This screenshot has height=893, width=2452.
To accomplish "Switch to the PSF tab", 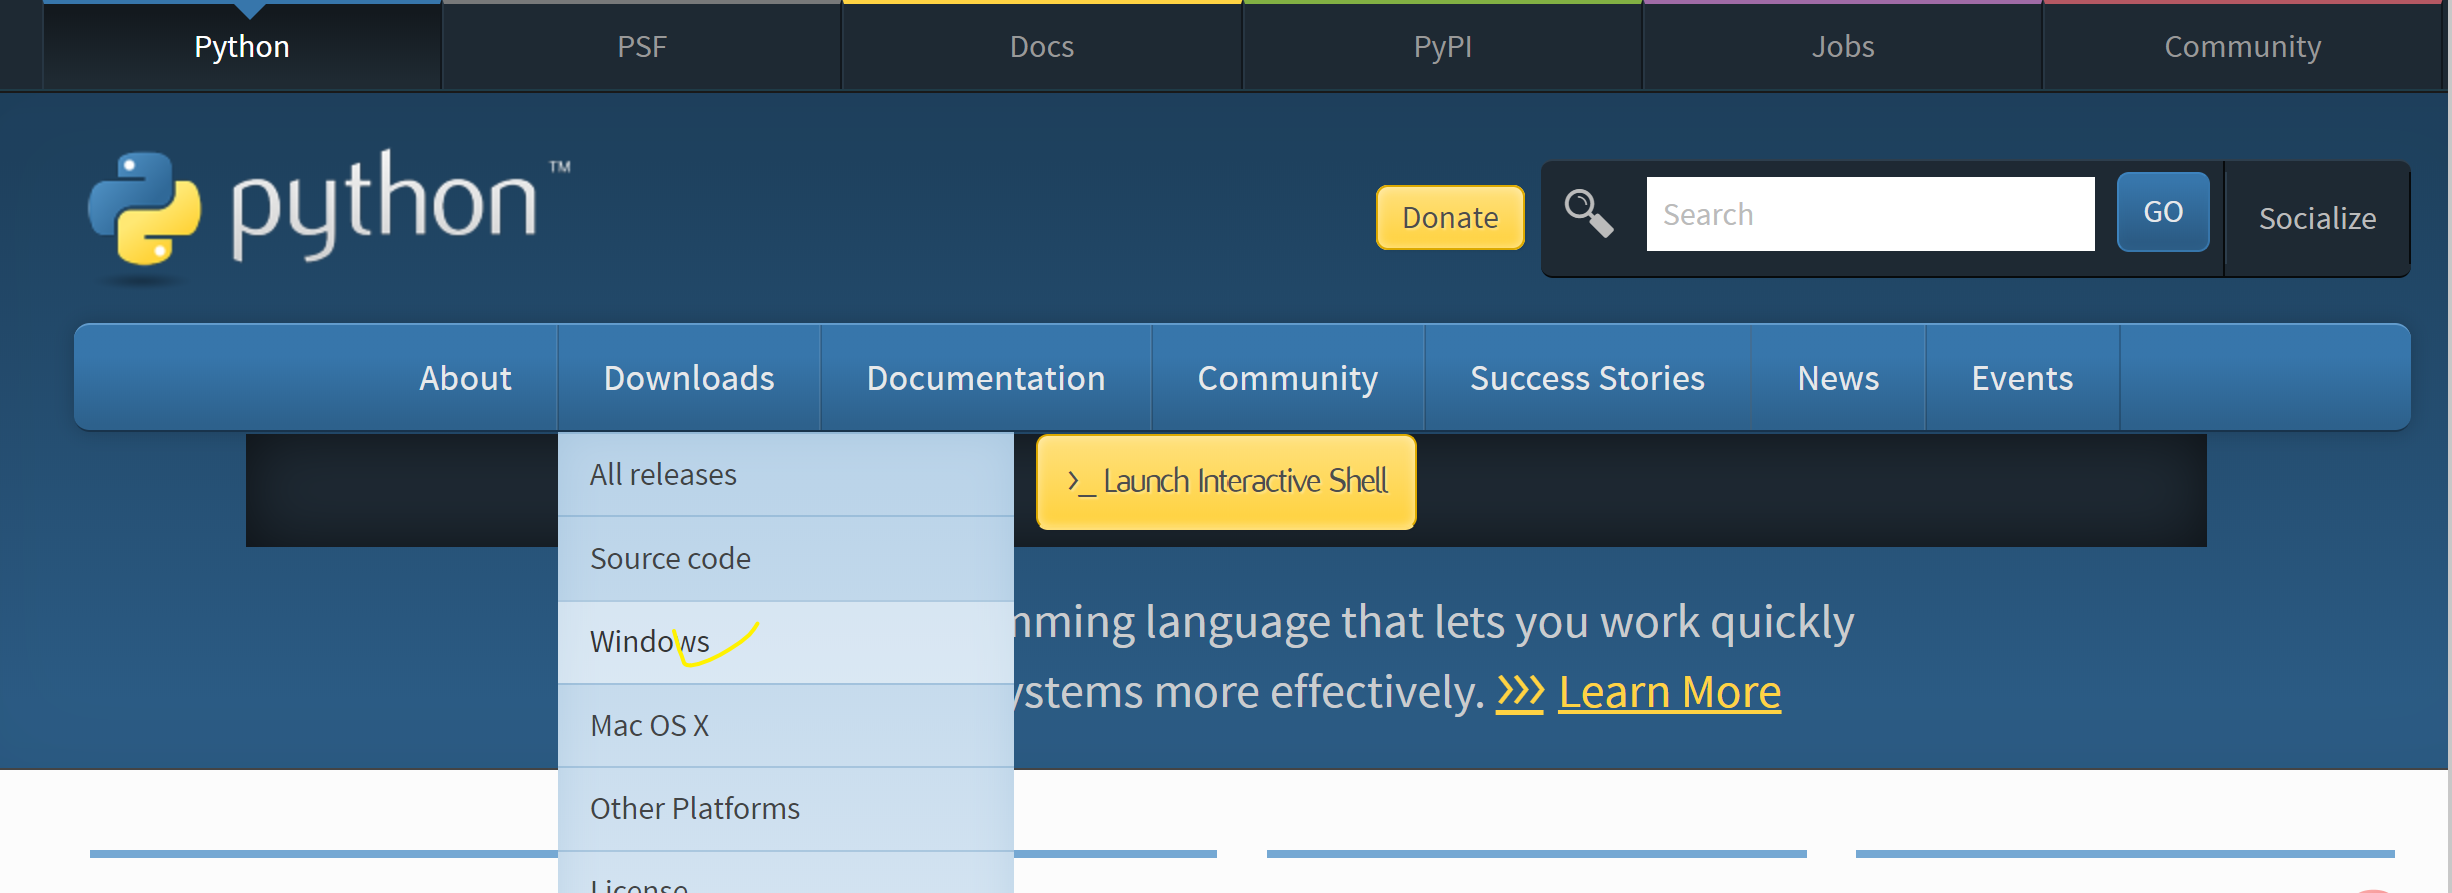I will pyautogui.click(x=642, y=47).
